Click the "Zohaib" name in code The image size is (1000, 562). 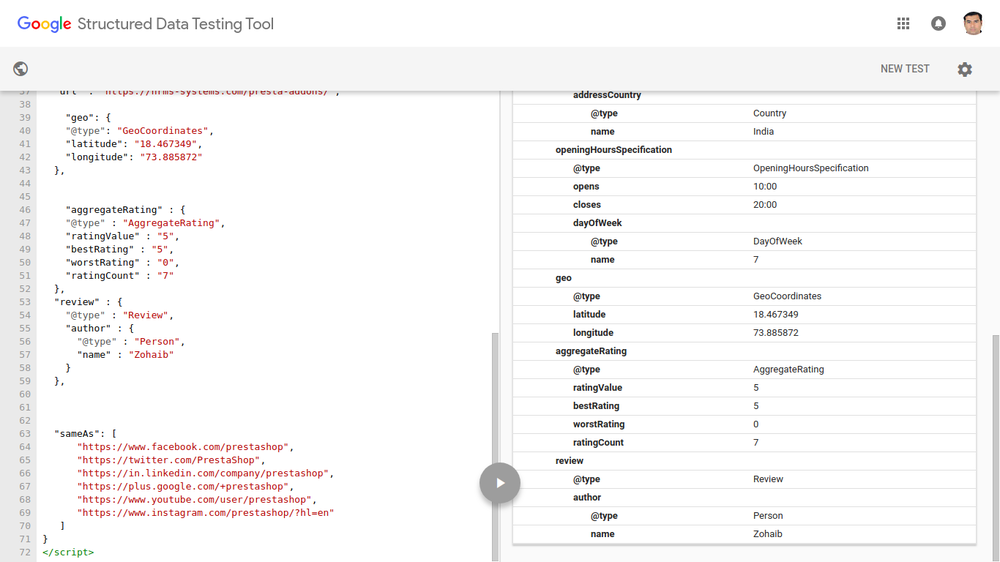(151, 355)
